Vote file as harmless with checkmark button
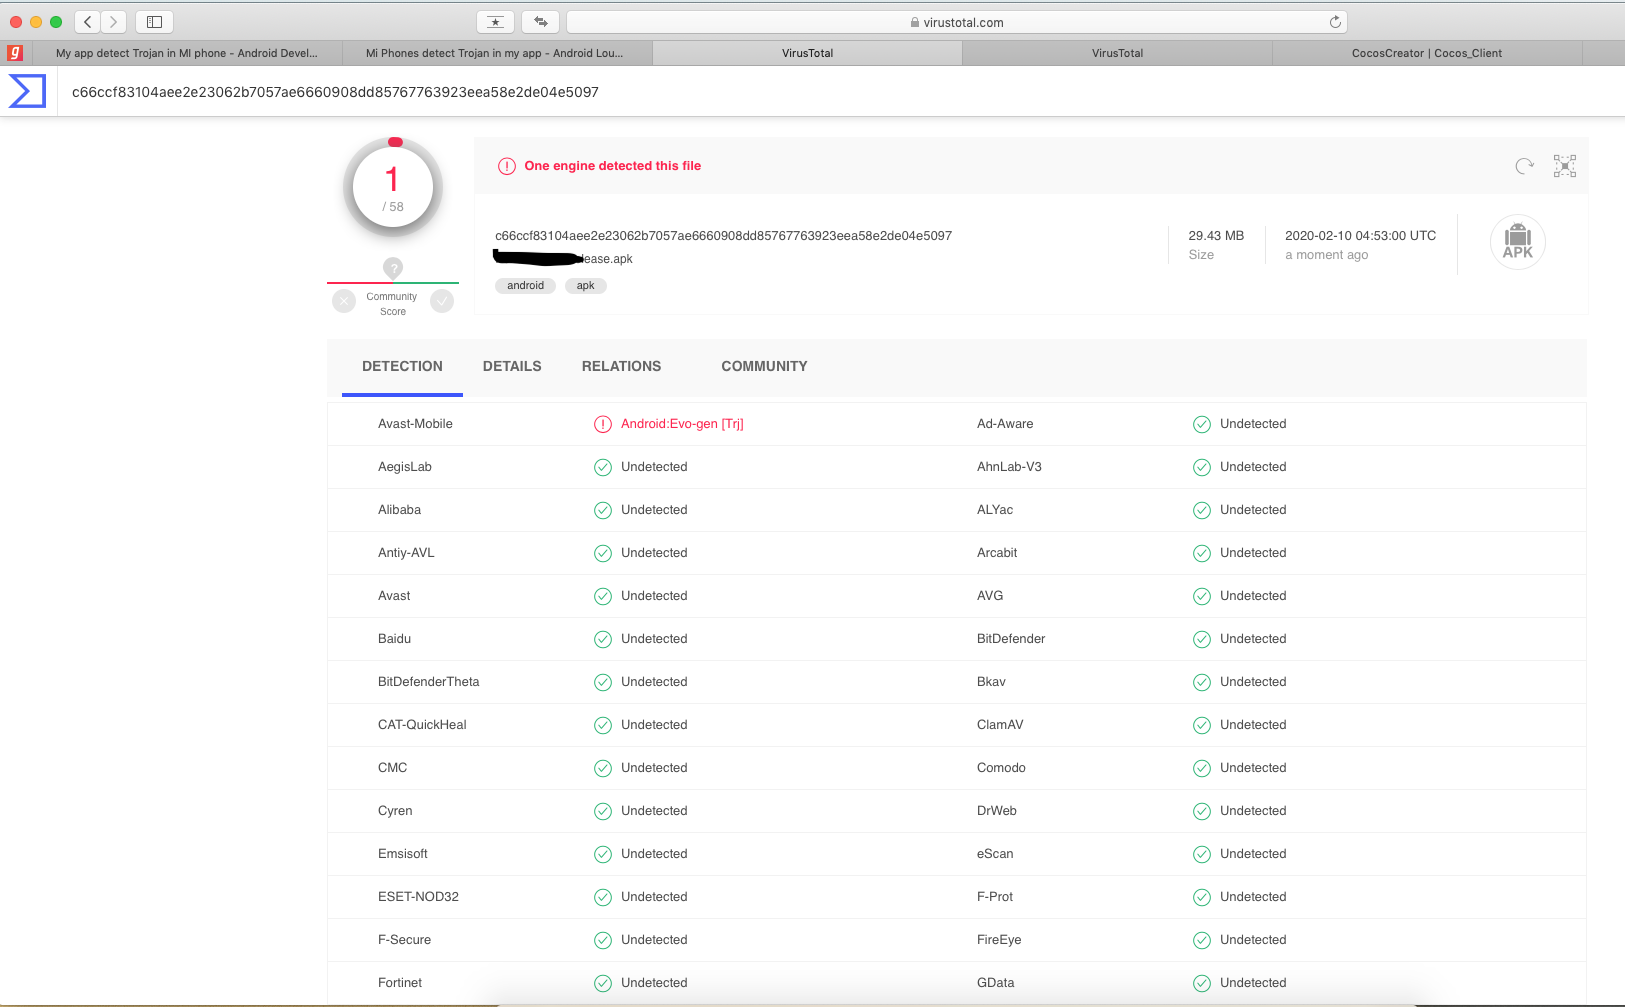1625x1007 pixels. [442, 301]
